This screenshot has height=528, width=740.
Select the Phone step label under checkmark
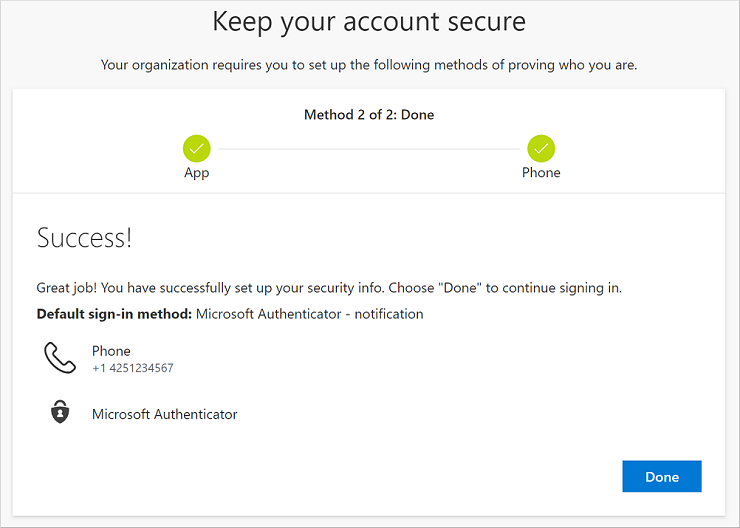tap(541, 173)
